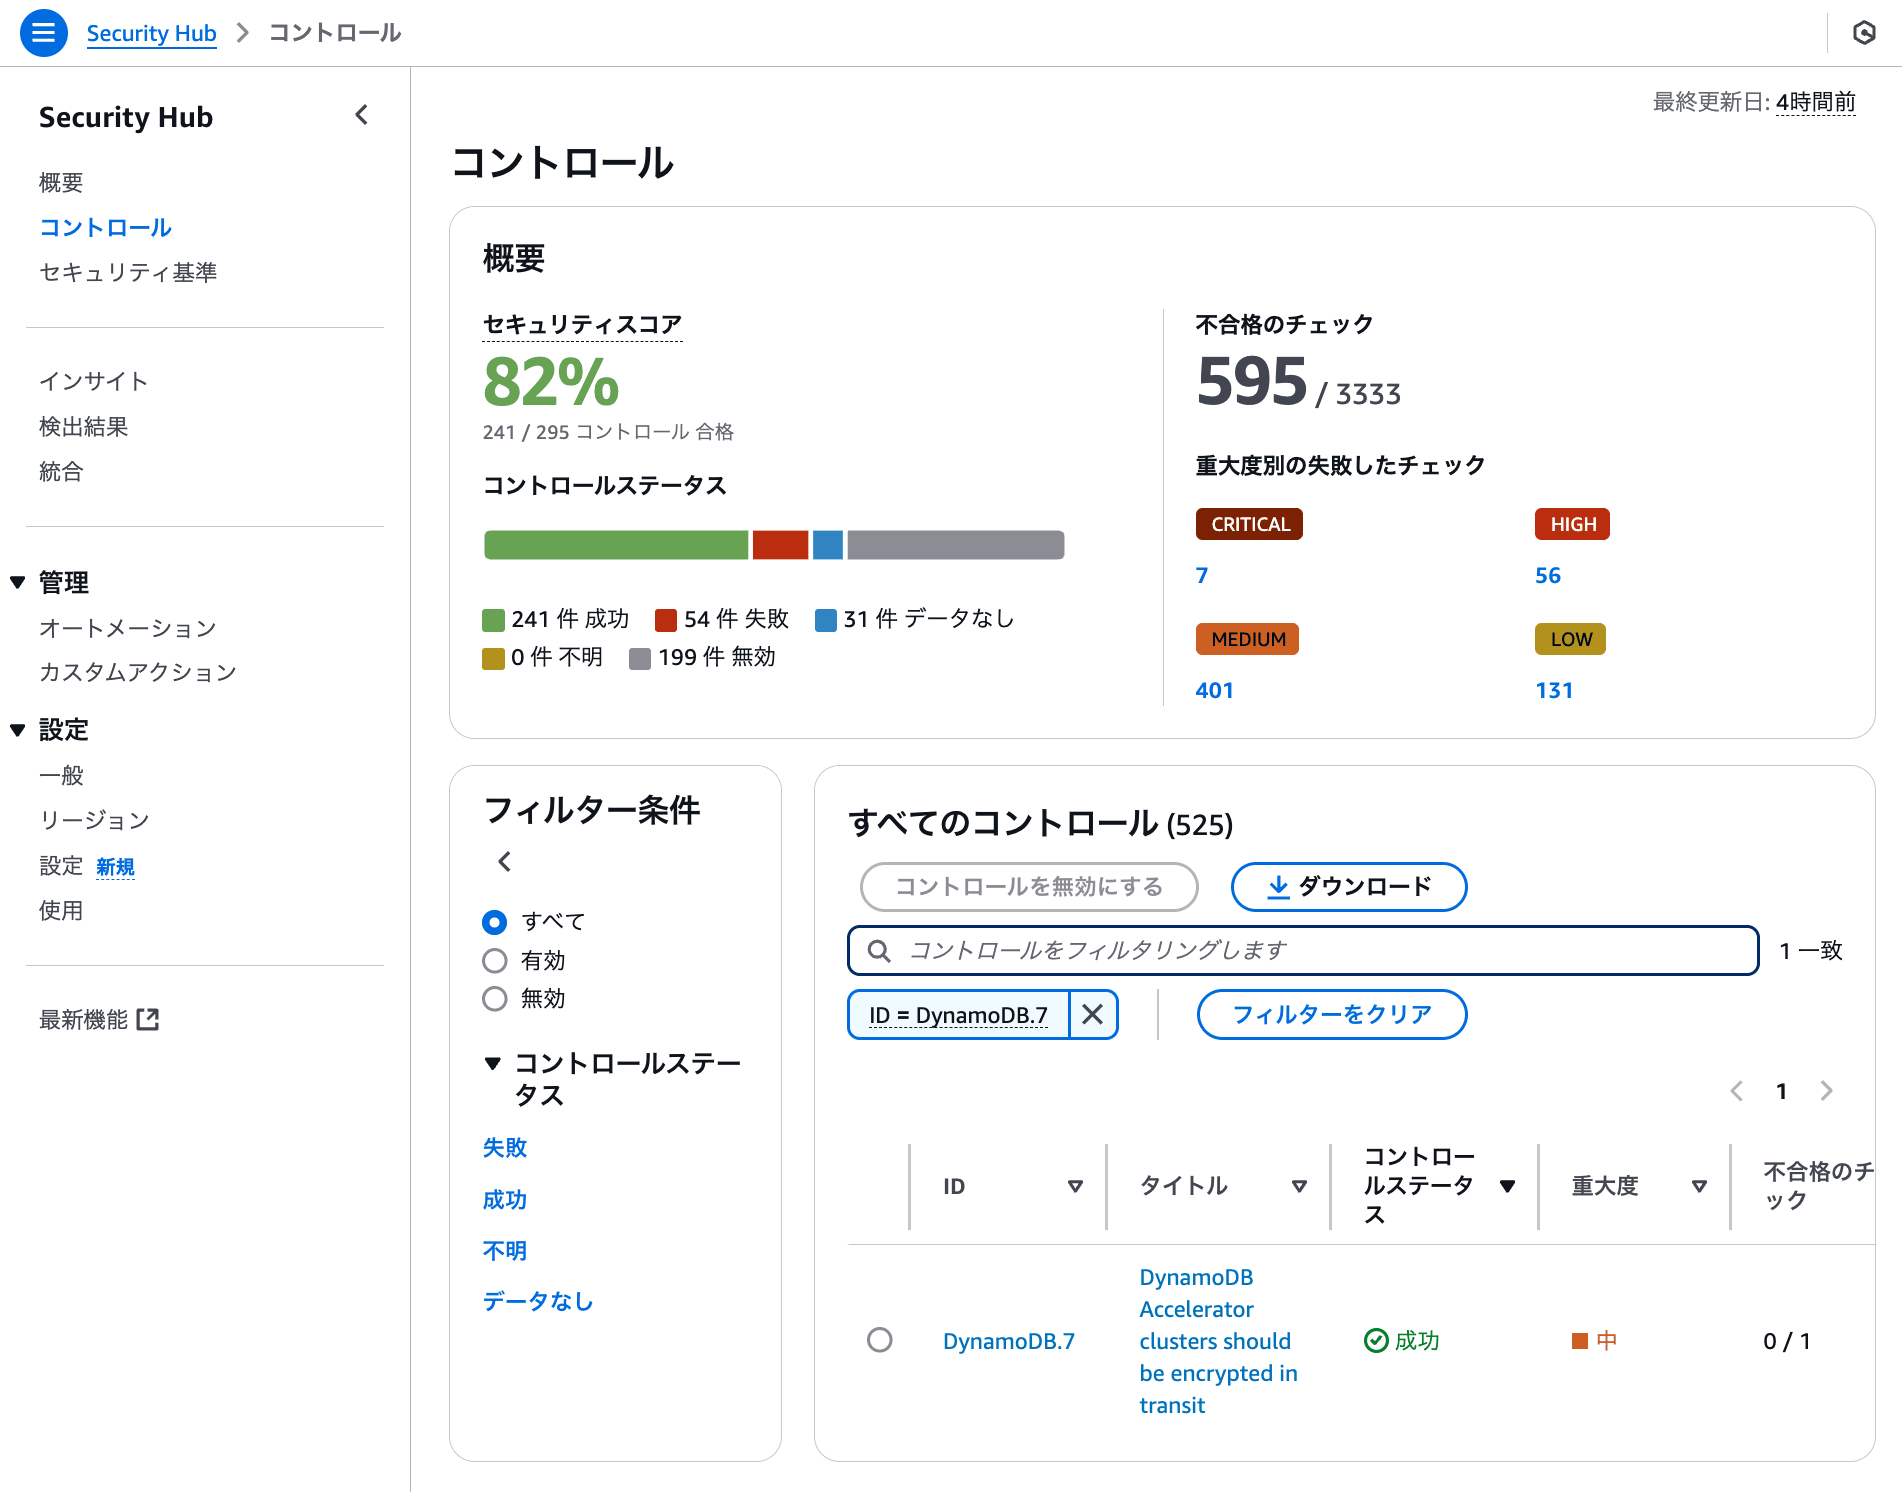Click the red failed status bar segment
The image size is (1902, 1492).
(780, 545)
